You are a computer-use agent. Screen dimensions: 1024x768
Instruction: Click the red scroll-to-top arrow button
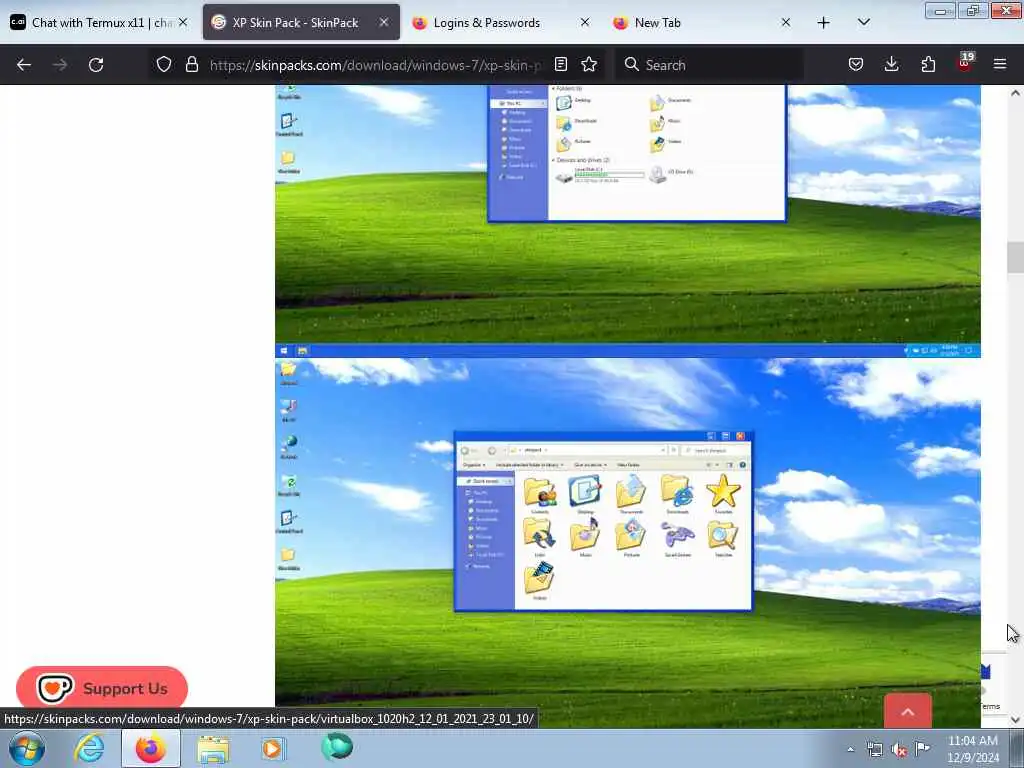pyautogui.click(x=908, y=711)
